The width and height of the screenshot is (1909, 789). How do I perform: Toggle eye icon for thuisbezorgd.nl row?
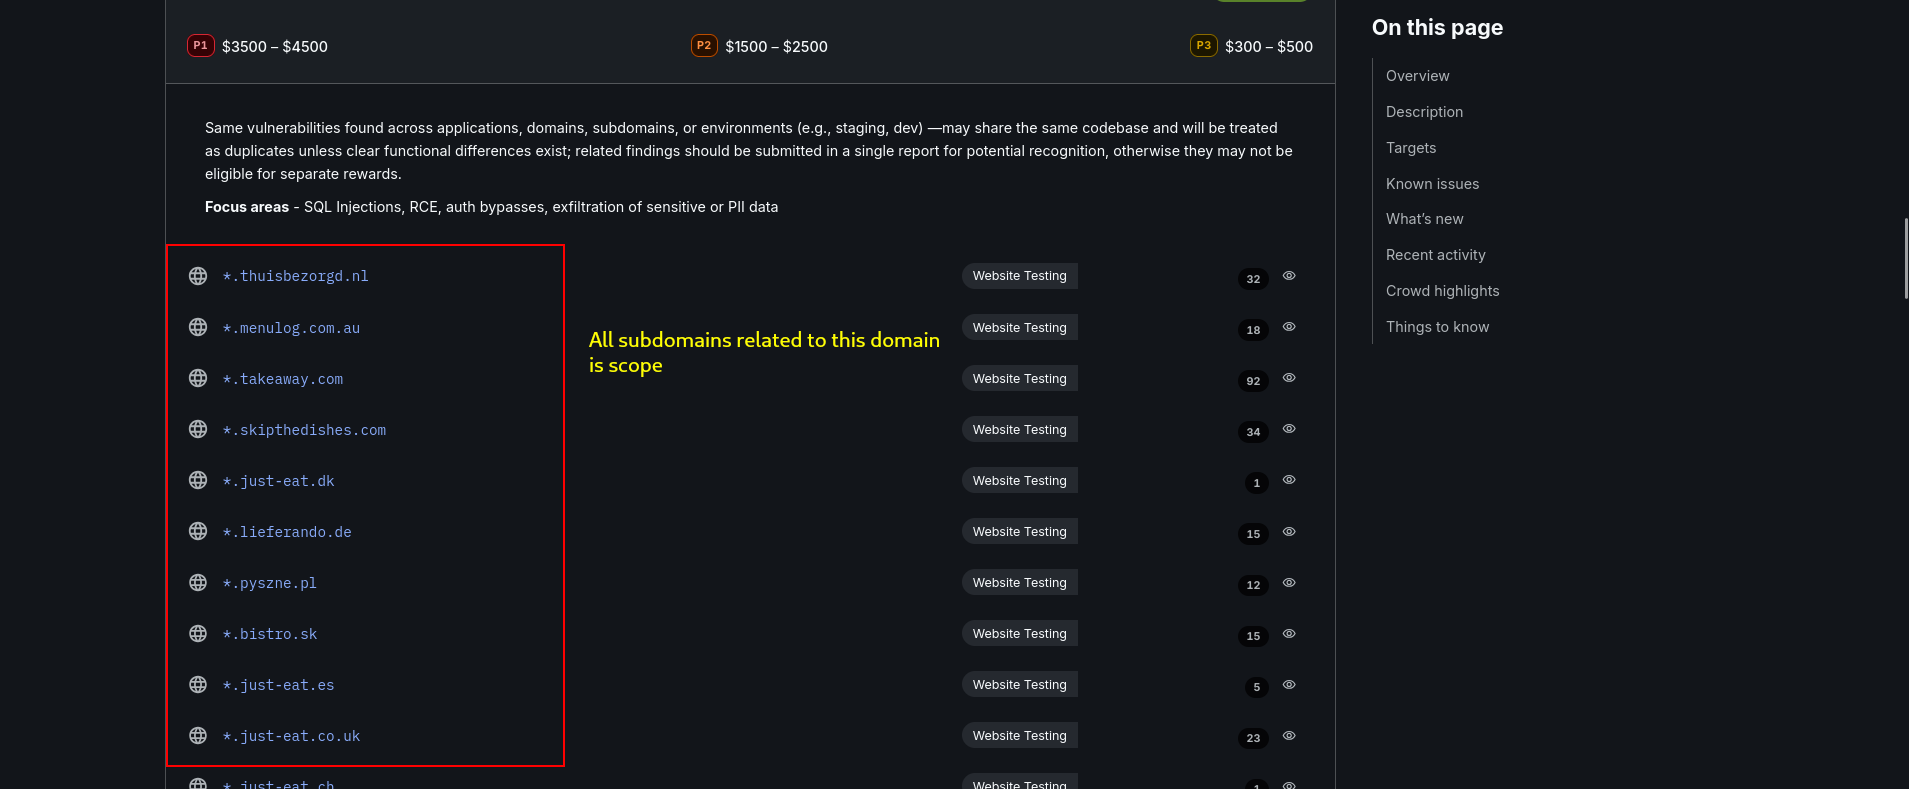point(1289,276)
